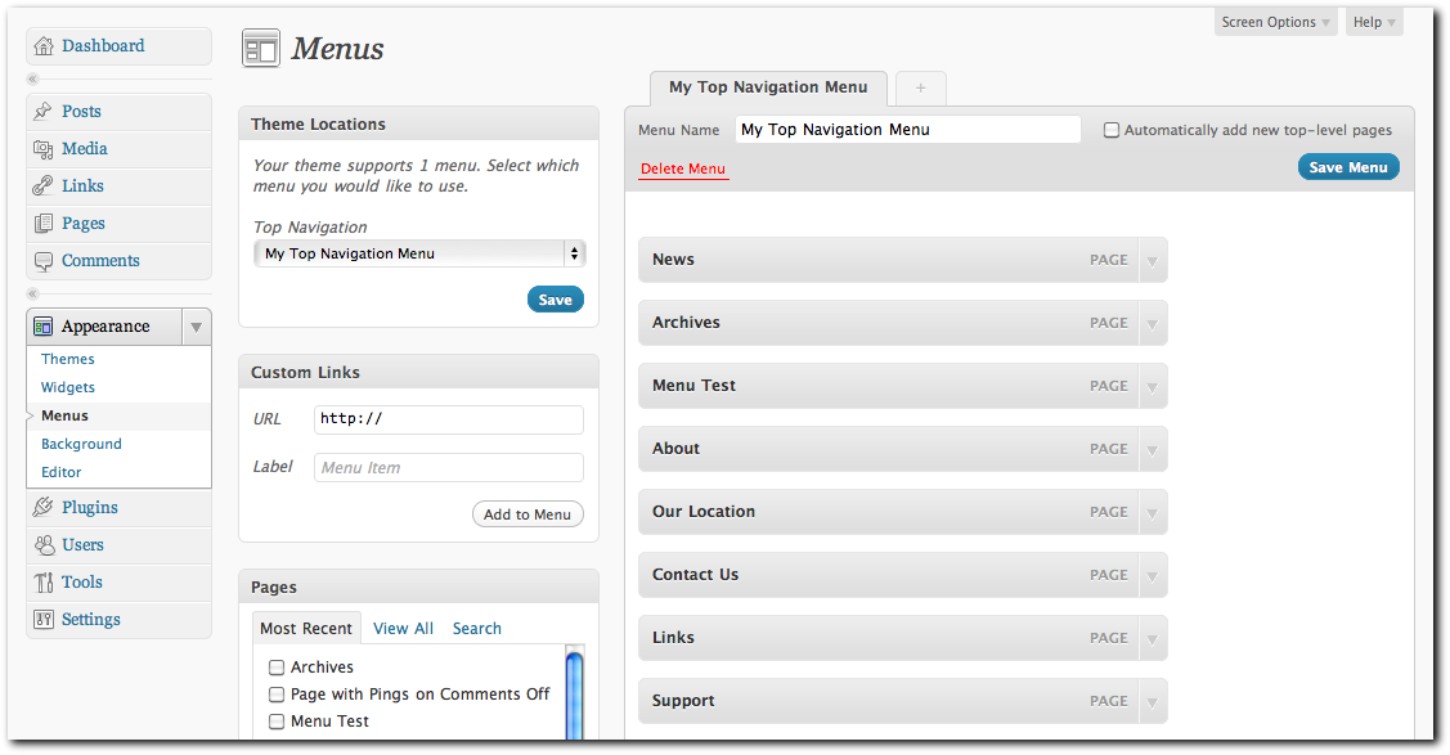Click the Save Menu button

click(1348, 167)
